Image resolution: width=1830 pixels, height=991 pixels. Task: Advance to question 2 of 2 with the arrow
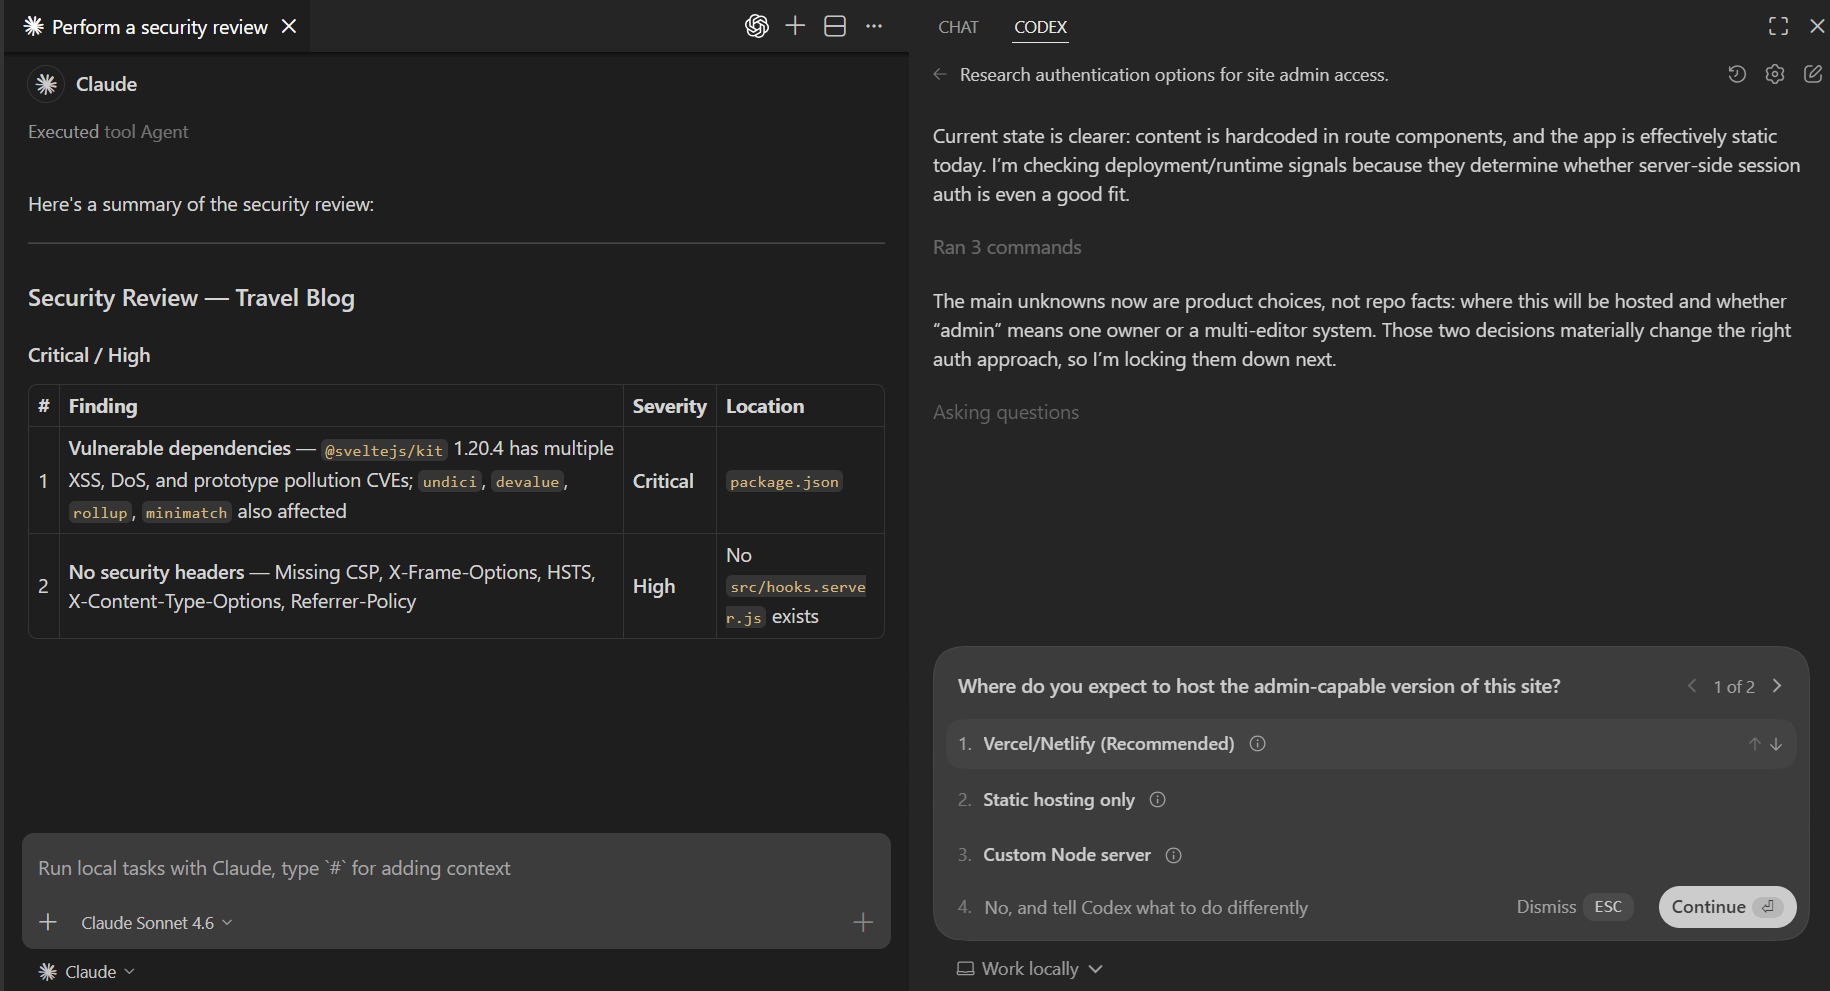pyautogui.click(x=1777, y=686)
